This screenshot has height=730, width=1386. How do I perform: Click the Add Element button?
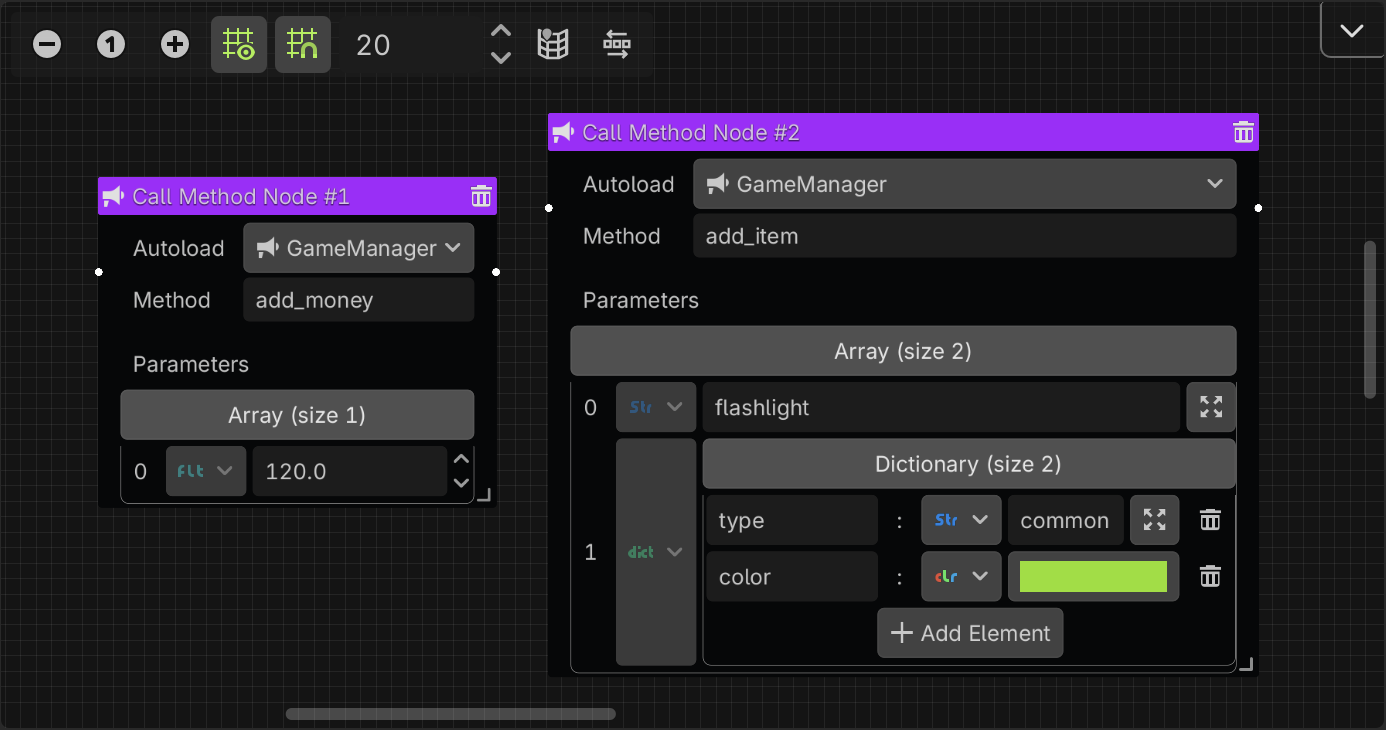click(x=969, y=632)
